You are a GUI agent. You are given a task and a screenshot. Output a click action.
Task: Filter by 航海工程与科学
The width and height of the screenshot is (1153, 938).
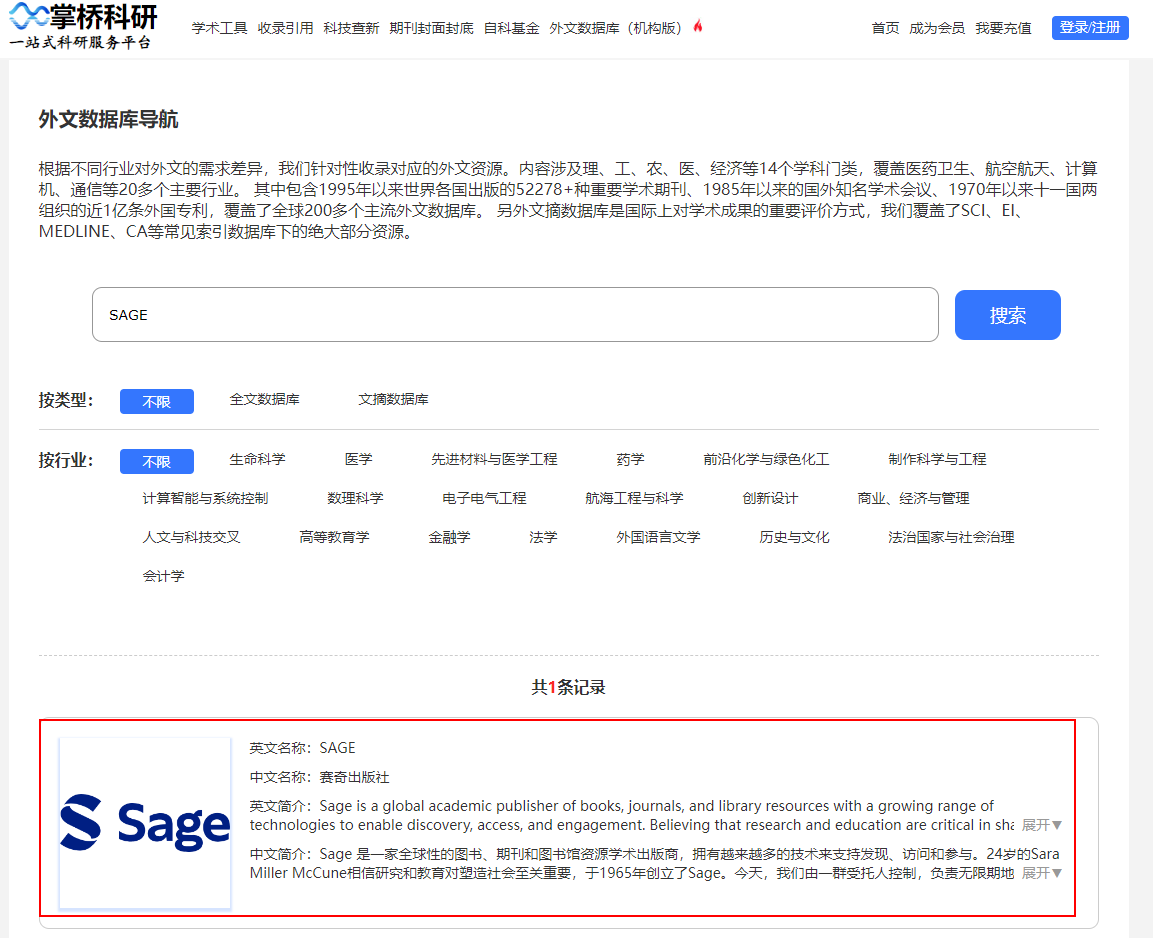click(635, 498)
